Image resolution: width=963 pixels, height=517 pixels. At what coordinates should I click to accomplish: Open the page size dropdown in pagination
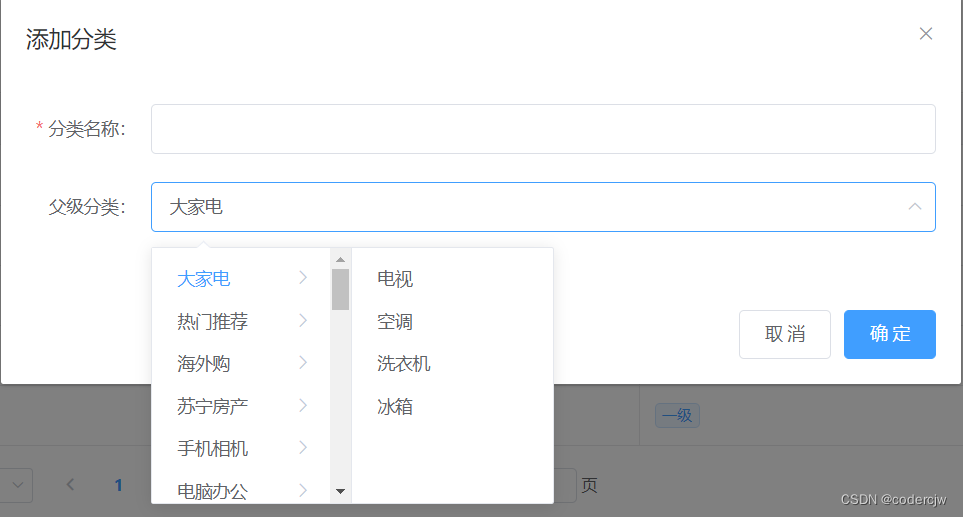[x=17, y=485]
